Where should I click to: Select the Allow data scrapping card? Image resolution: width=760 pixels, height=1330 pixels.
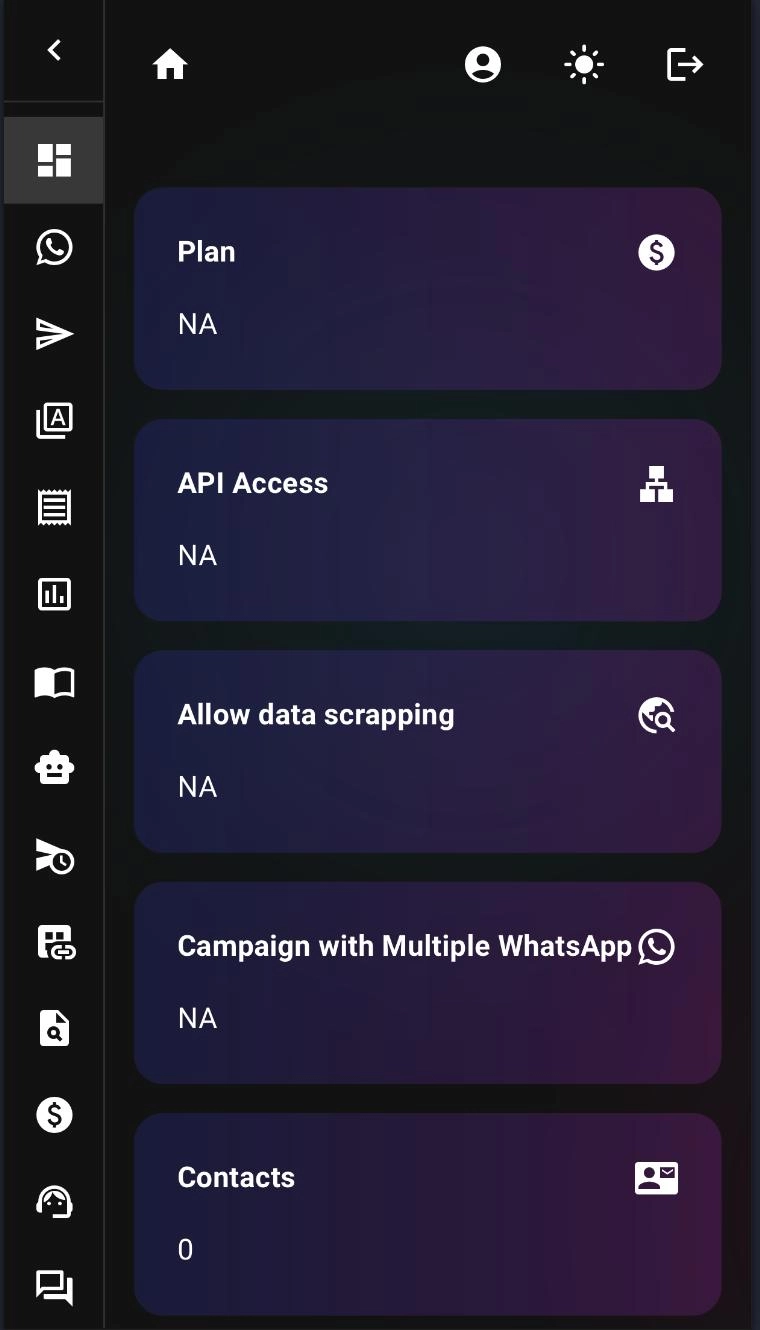pyautogui.click(x=427, y=751)
